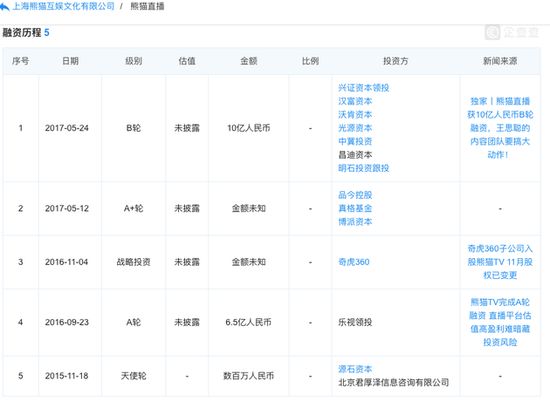Open investor link 博派资本

[355, 222]
